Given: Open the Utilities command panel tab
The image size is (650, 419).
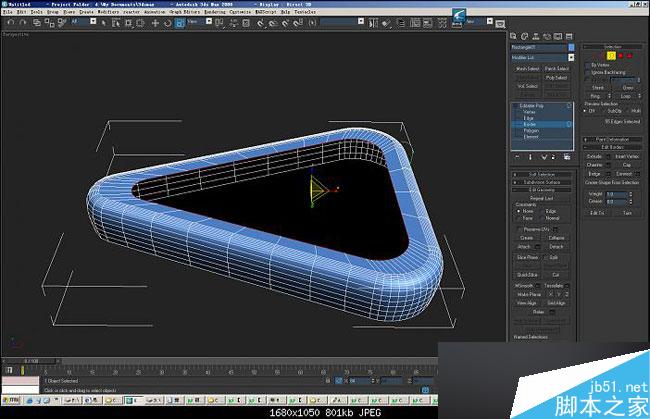Looking at the screenshot, I should coord(569,36).
